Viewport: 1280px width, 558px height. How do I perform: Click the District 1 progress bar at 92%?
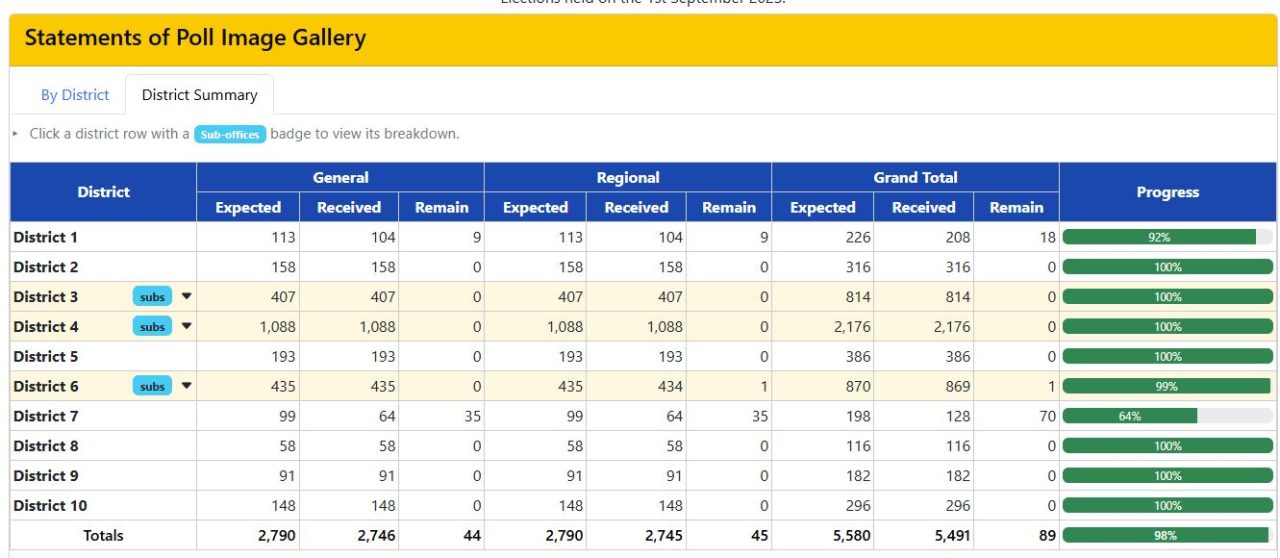pyautogui.click(x=1167, y=237)
